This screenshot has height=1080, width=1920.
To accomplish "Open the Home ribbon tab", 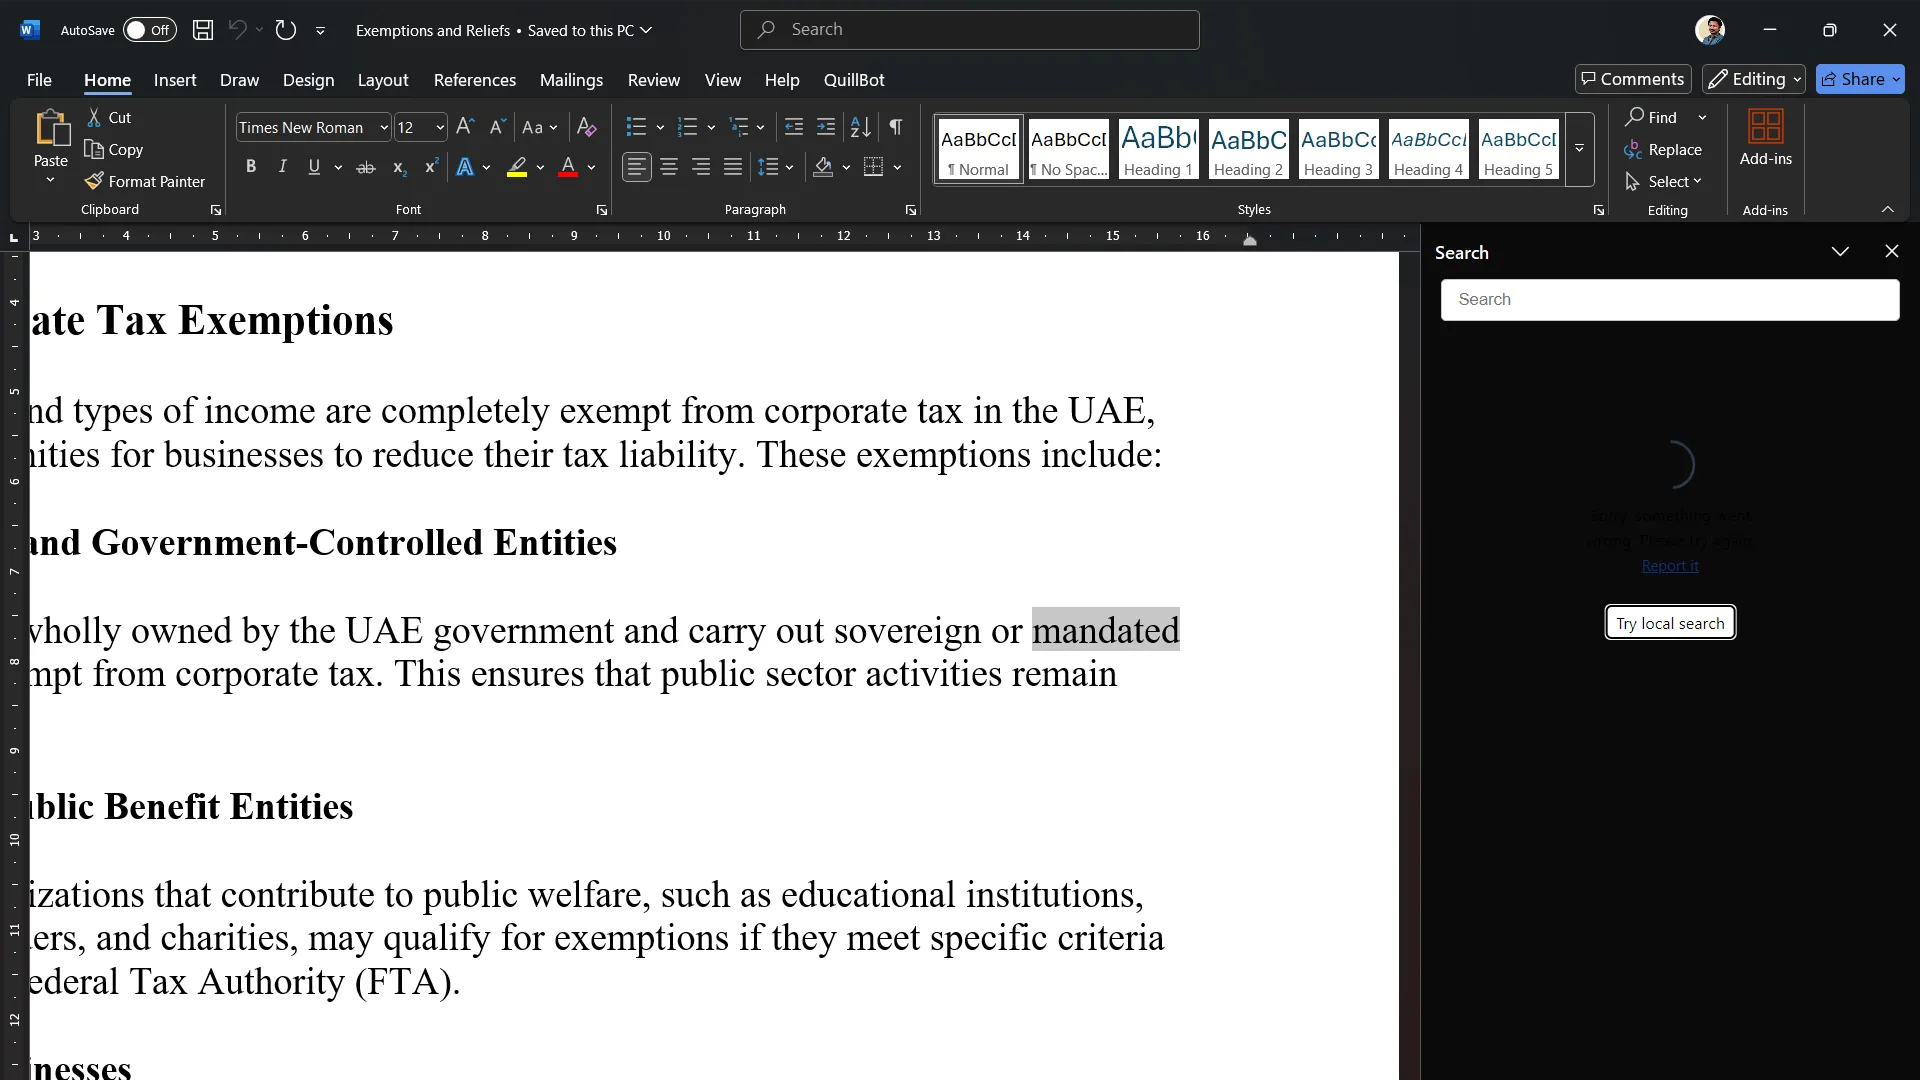I will (x=108, y=79).
